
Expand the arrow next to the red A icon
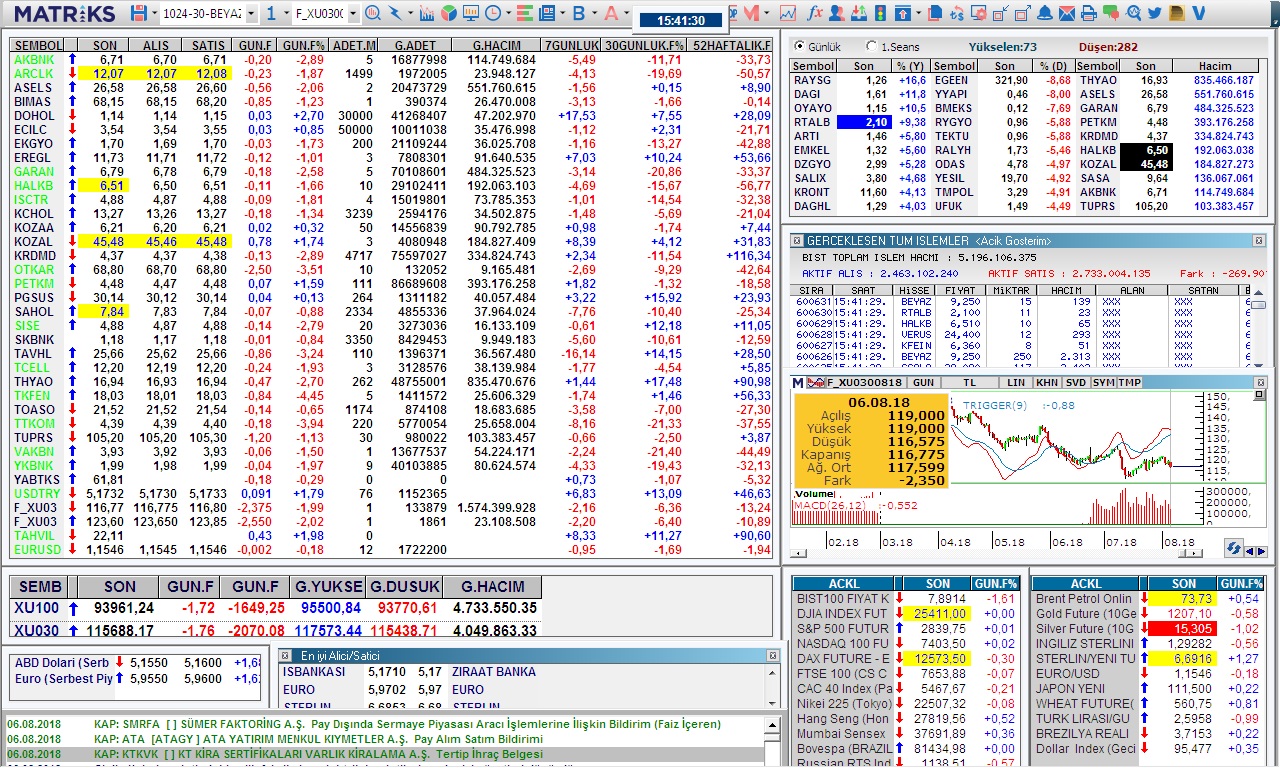coord(627,13)
